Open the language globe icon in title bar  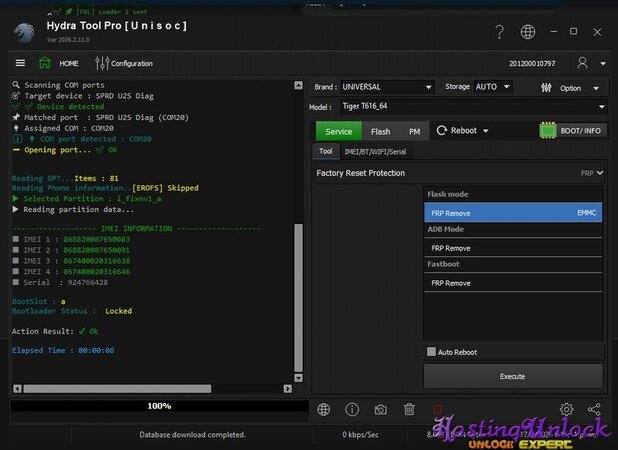(x=528, y=32)
